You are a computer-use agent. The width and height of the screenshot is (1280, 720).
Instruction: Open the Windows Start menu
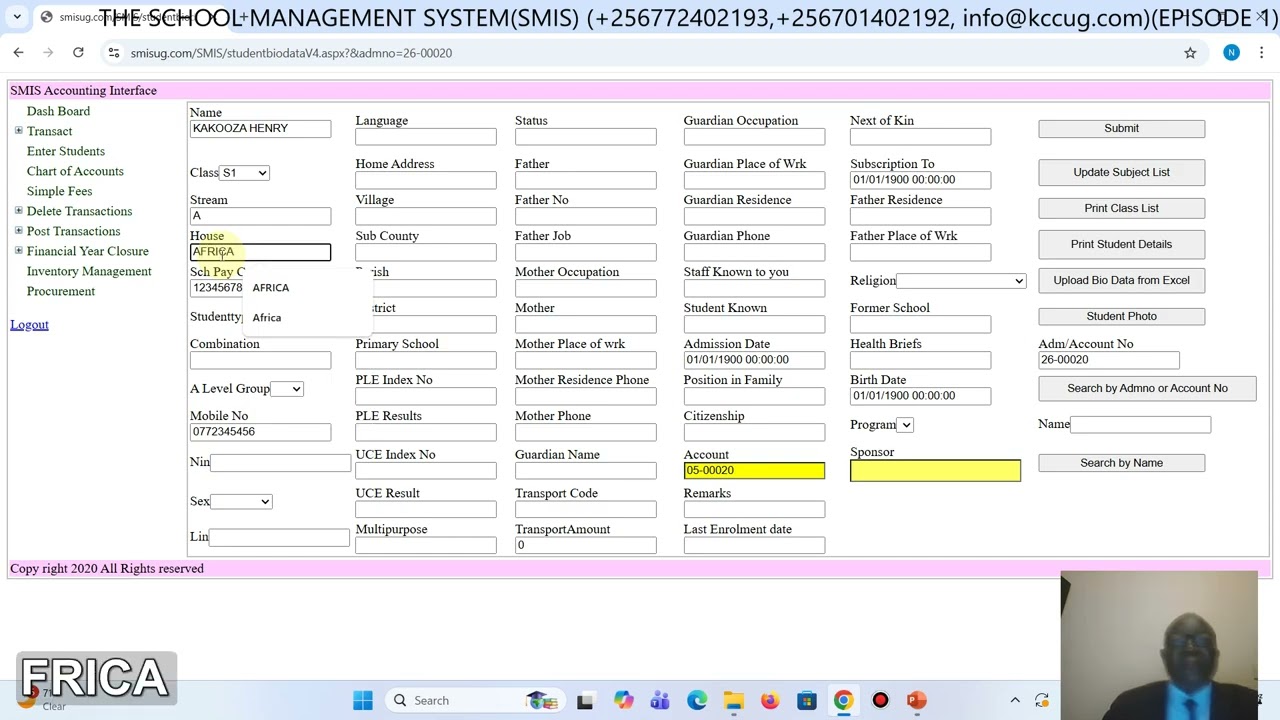363,700
